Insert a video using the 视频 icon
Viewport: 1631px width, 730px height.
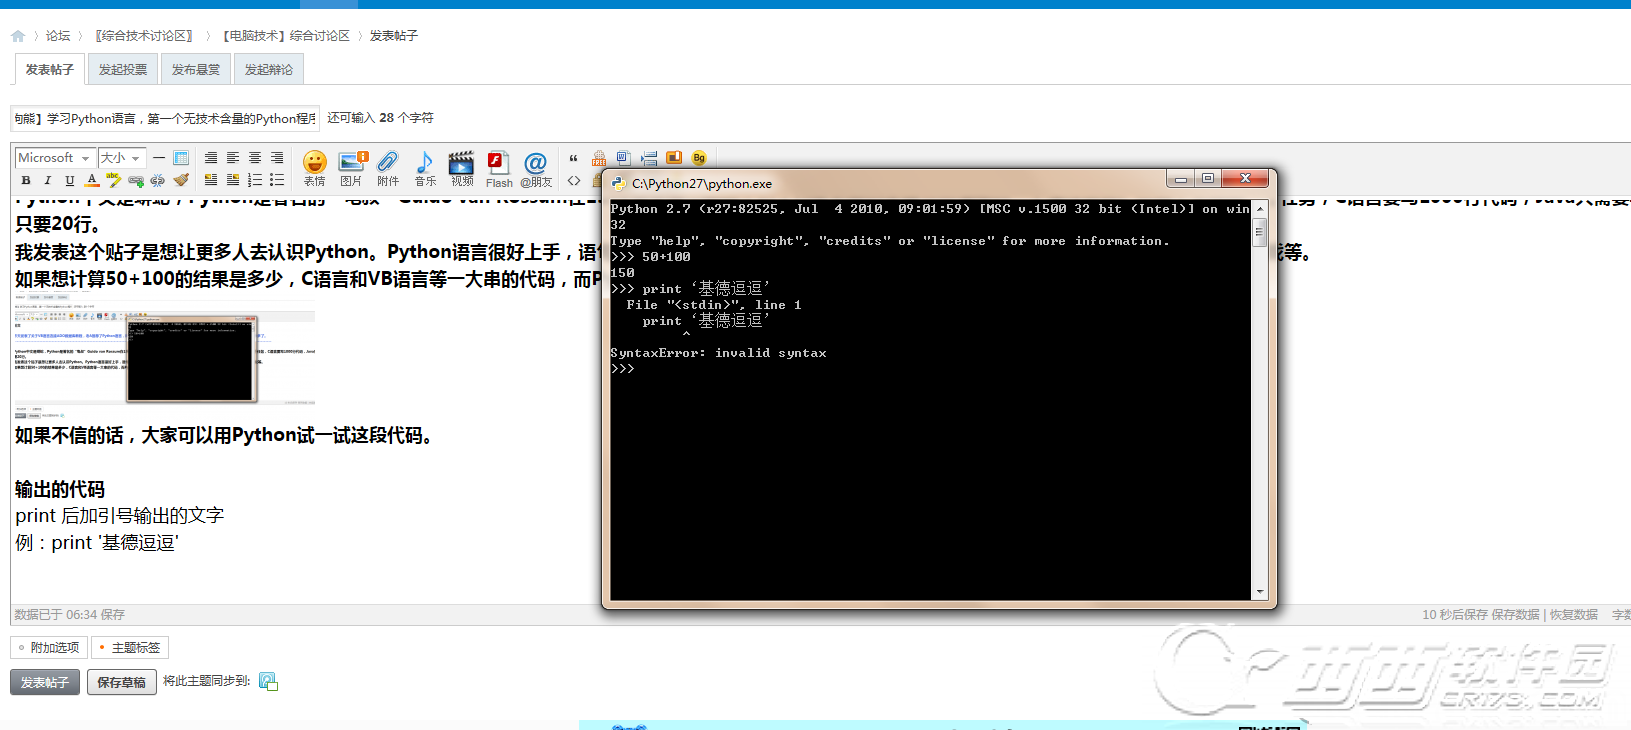461,167
